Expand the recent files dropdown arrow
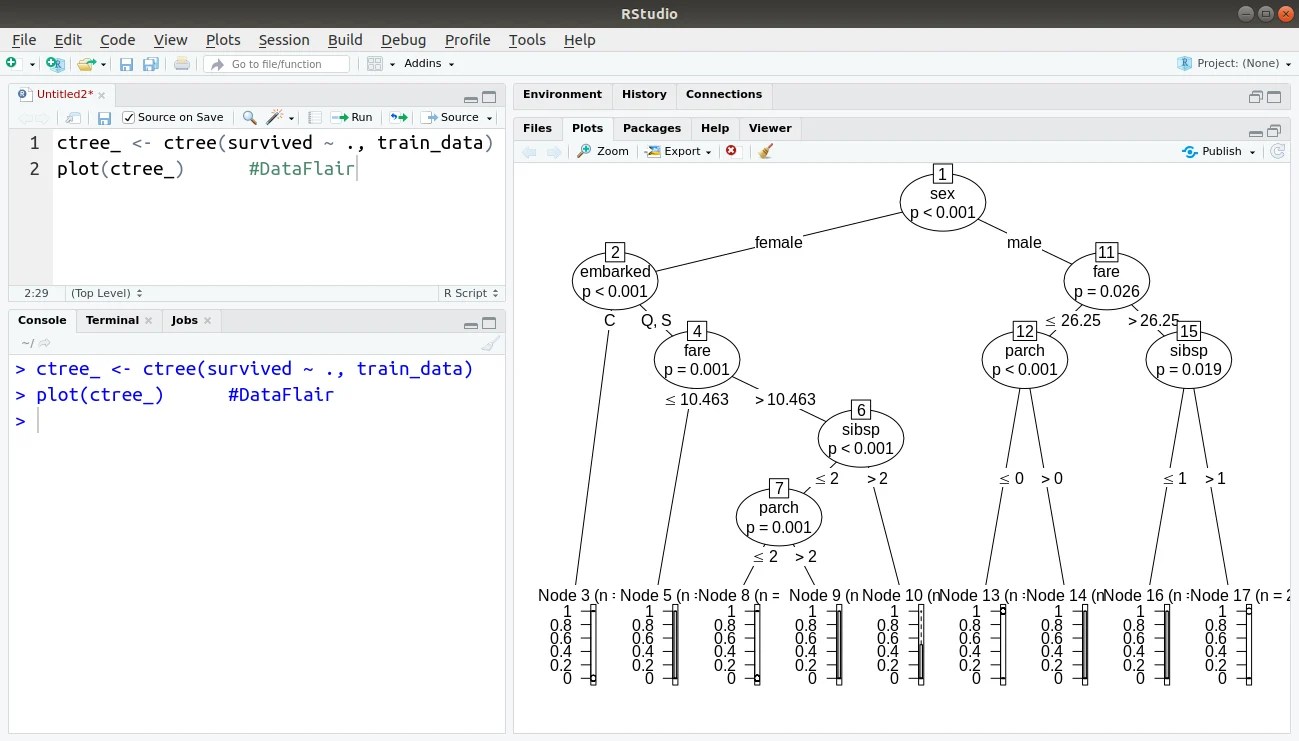Viewport: 1299px width, 741px height. tap(102, 64)
